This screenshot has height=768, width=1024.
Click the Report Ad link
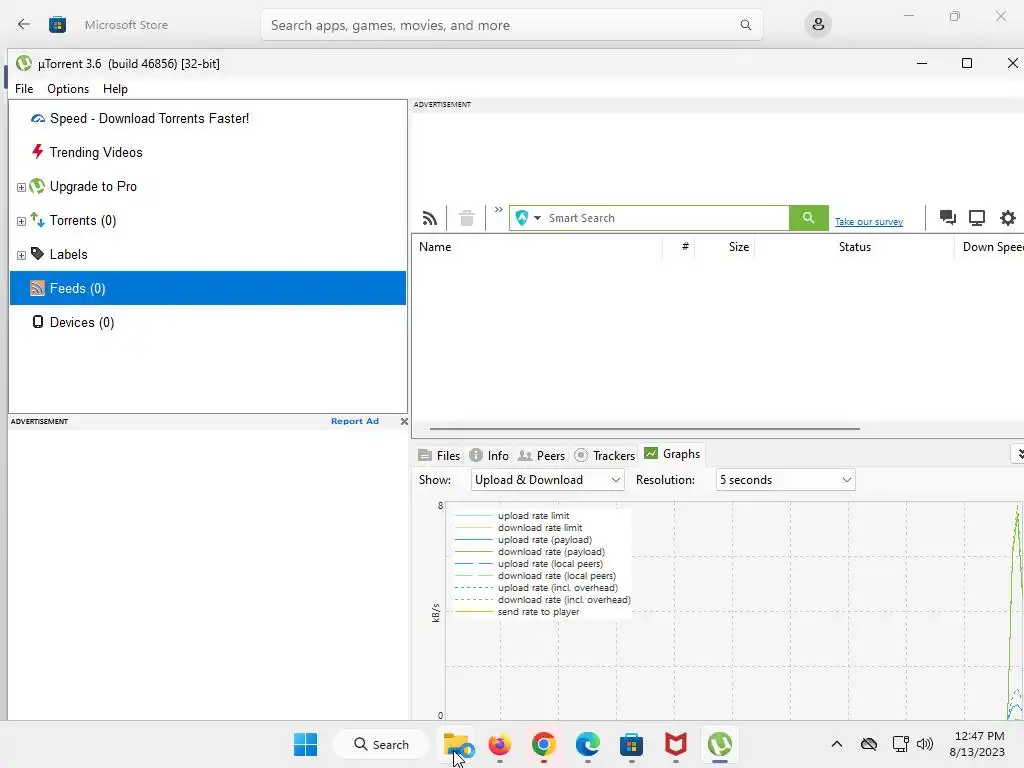355,421
